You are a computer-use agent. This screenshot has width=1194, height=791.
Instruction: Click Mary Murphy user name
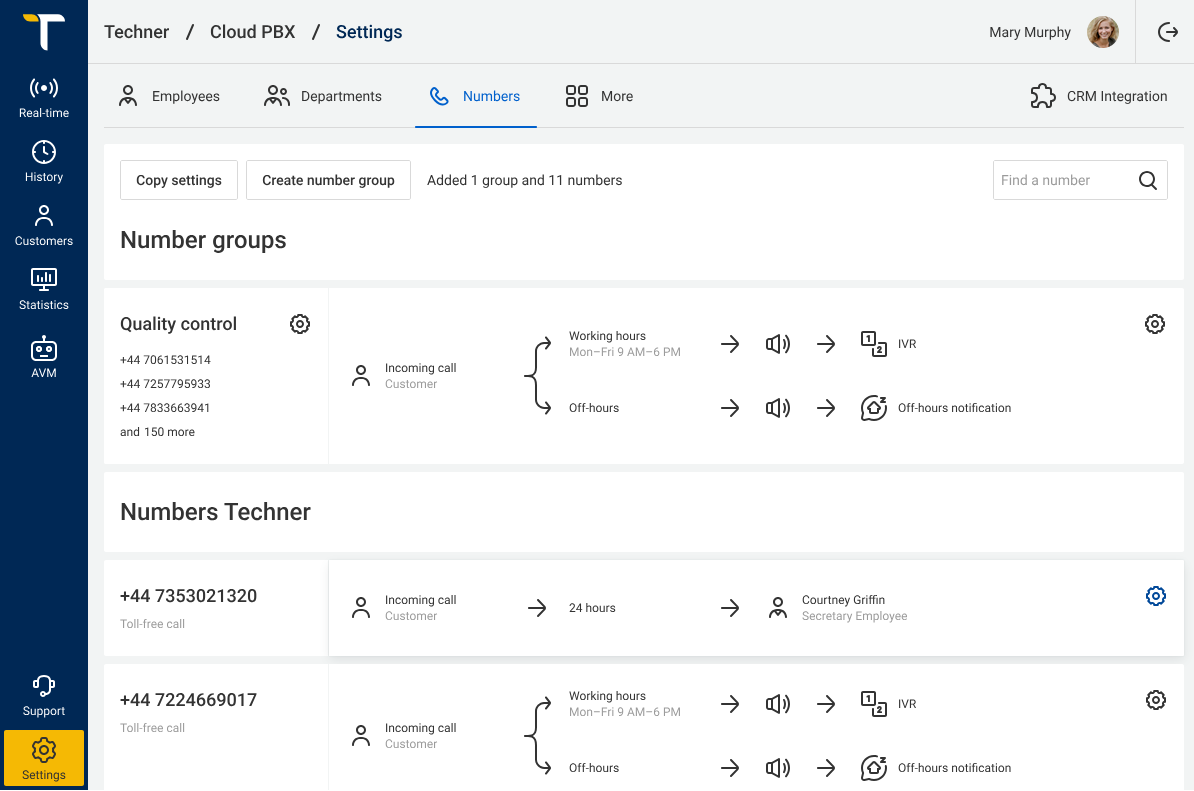1030,32
